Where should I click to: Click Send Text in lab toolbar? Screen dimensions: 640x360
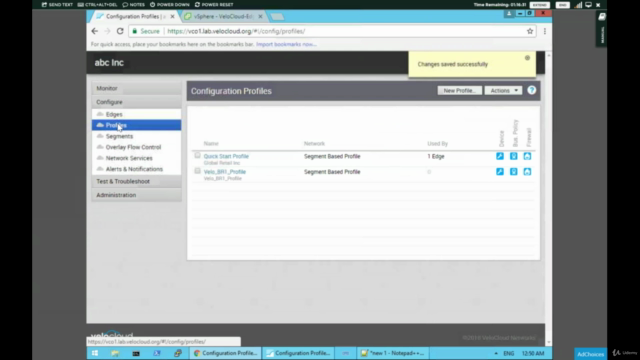(57, 4)
